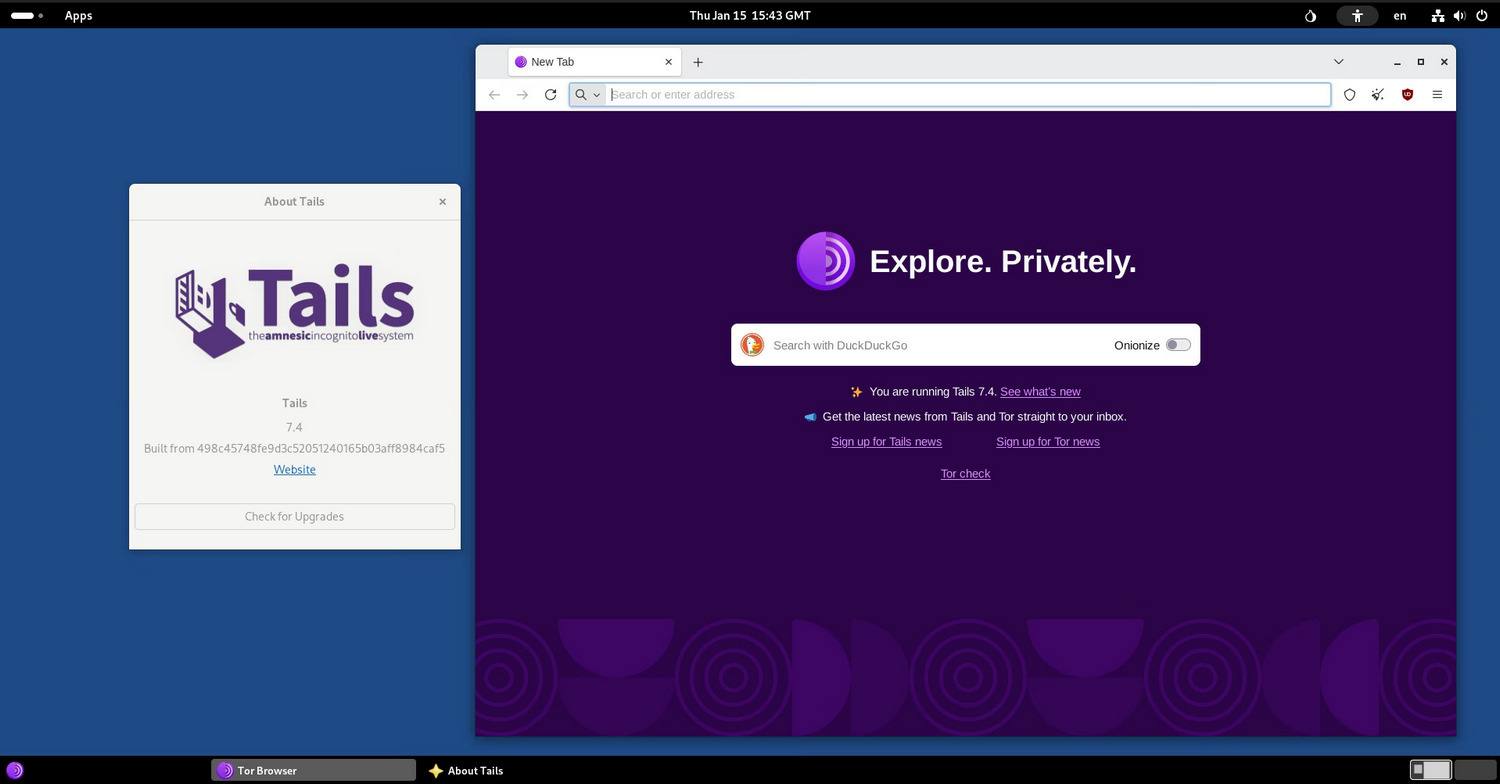The image size is (1500, 784).
Task: Click the power icon in top bar
Action: click(x=1481, y=15)
